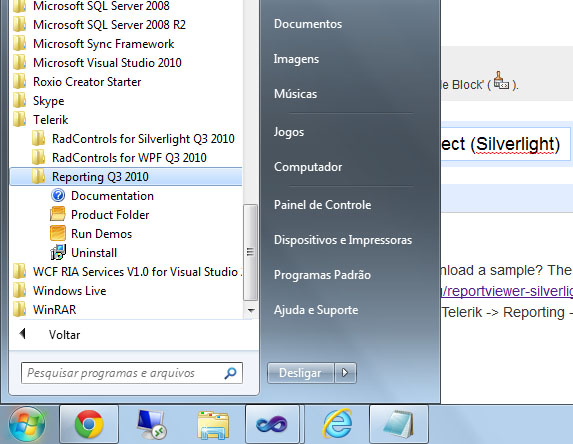
Task: Open the shutdown options arrow
Action: pos(345,373)
